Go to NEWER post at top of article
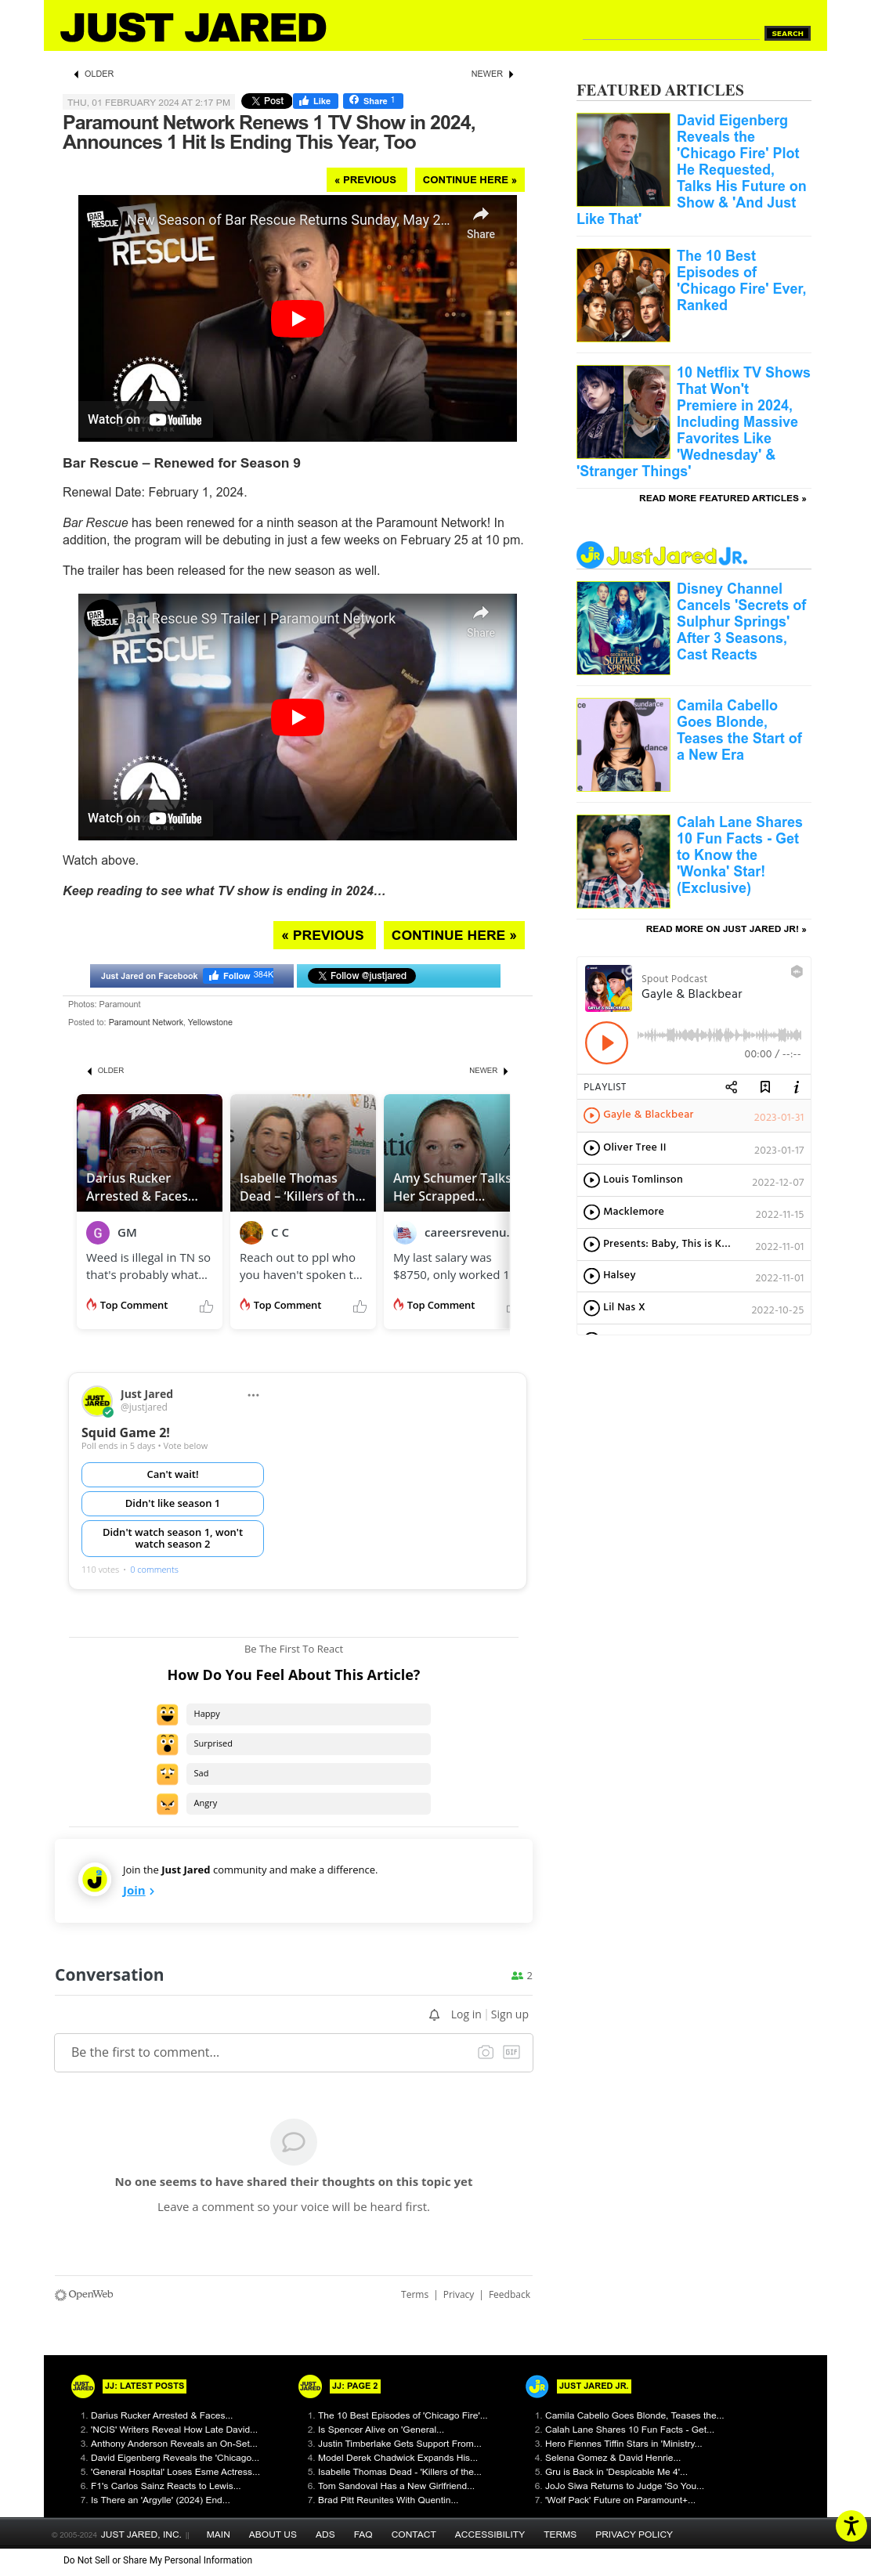The width and height of the screenshot is (871, 2576). click(x=492, y=74)
